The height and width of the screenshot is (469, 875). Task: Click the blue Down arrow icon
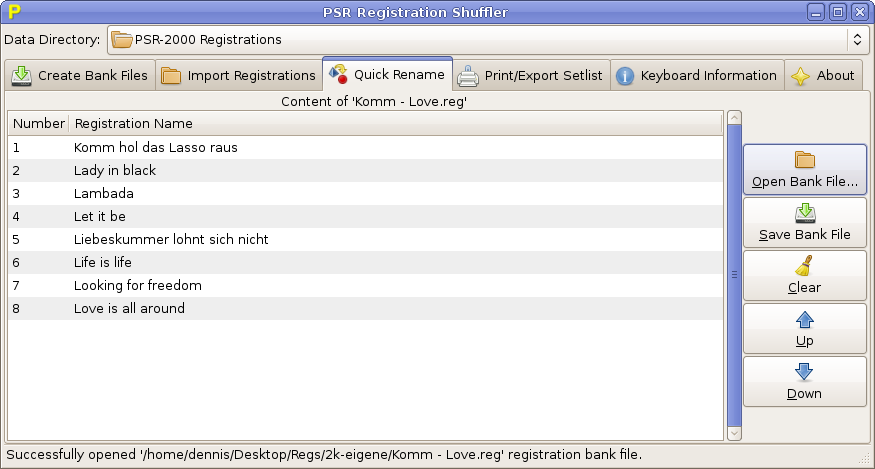tap(804, 372)
